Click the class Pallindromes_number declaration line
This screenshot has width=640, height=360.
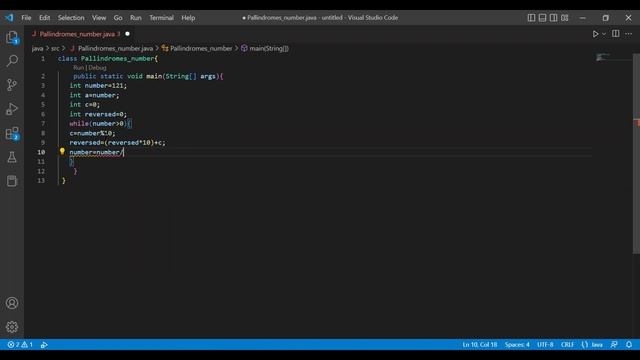[108, 58]
